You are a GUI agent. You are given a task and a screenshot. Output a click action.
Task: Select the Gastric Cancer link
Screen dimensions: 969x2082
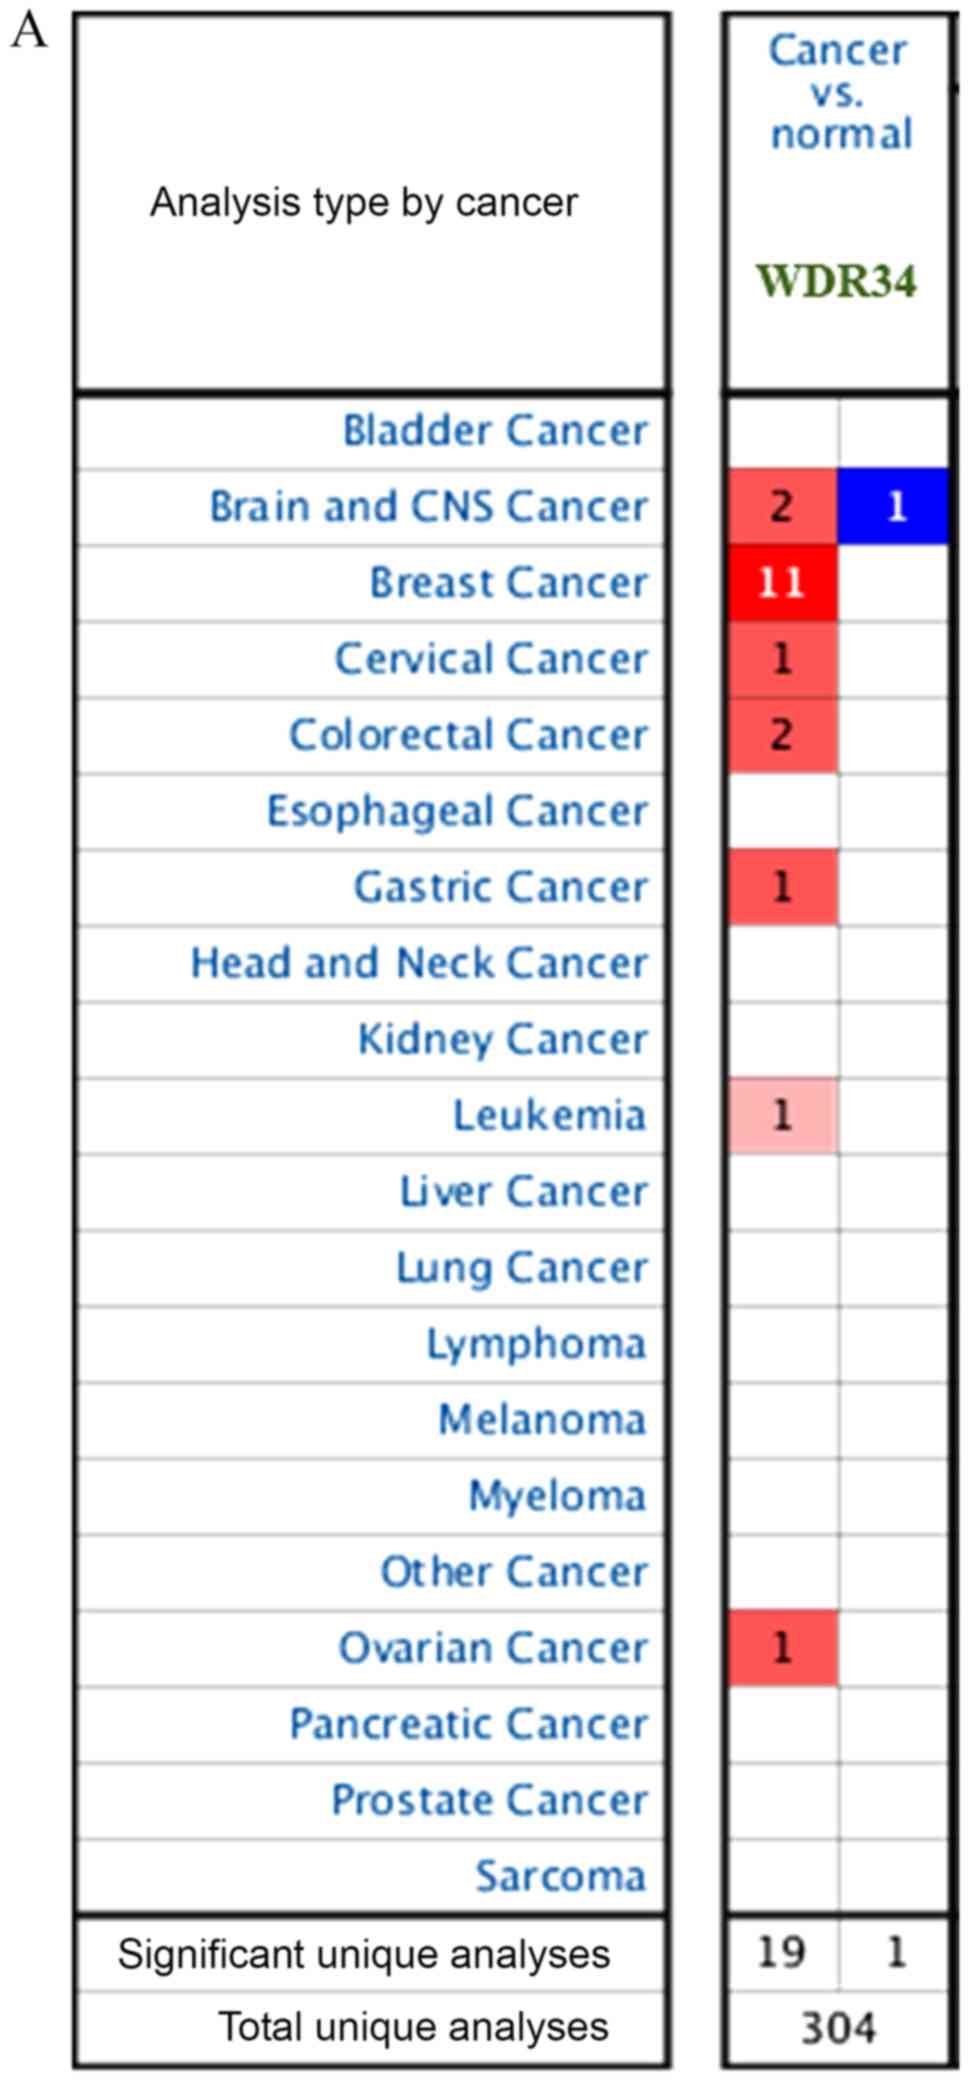click(x=500, y=887)
